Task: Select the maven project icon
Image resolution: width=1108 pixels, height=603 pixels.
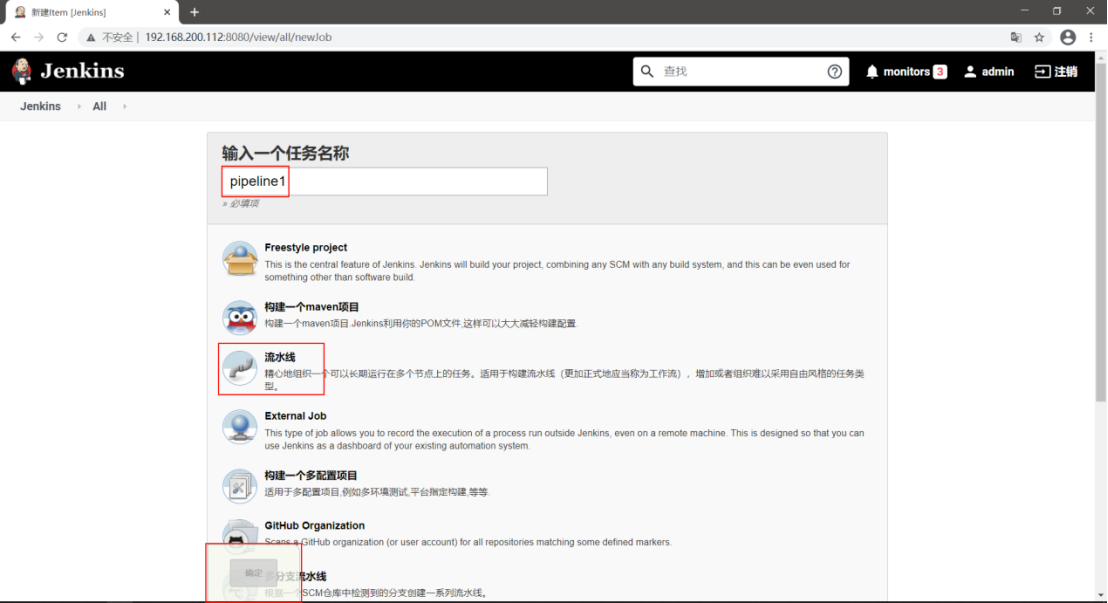Action: tap(240, 317)
